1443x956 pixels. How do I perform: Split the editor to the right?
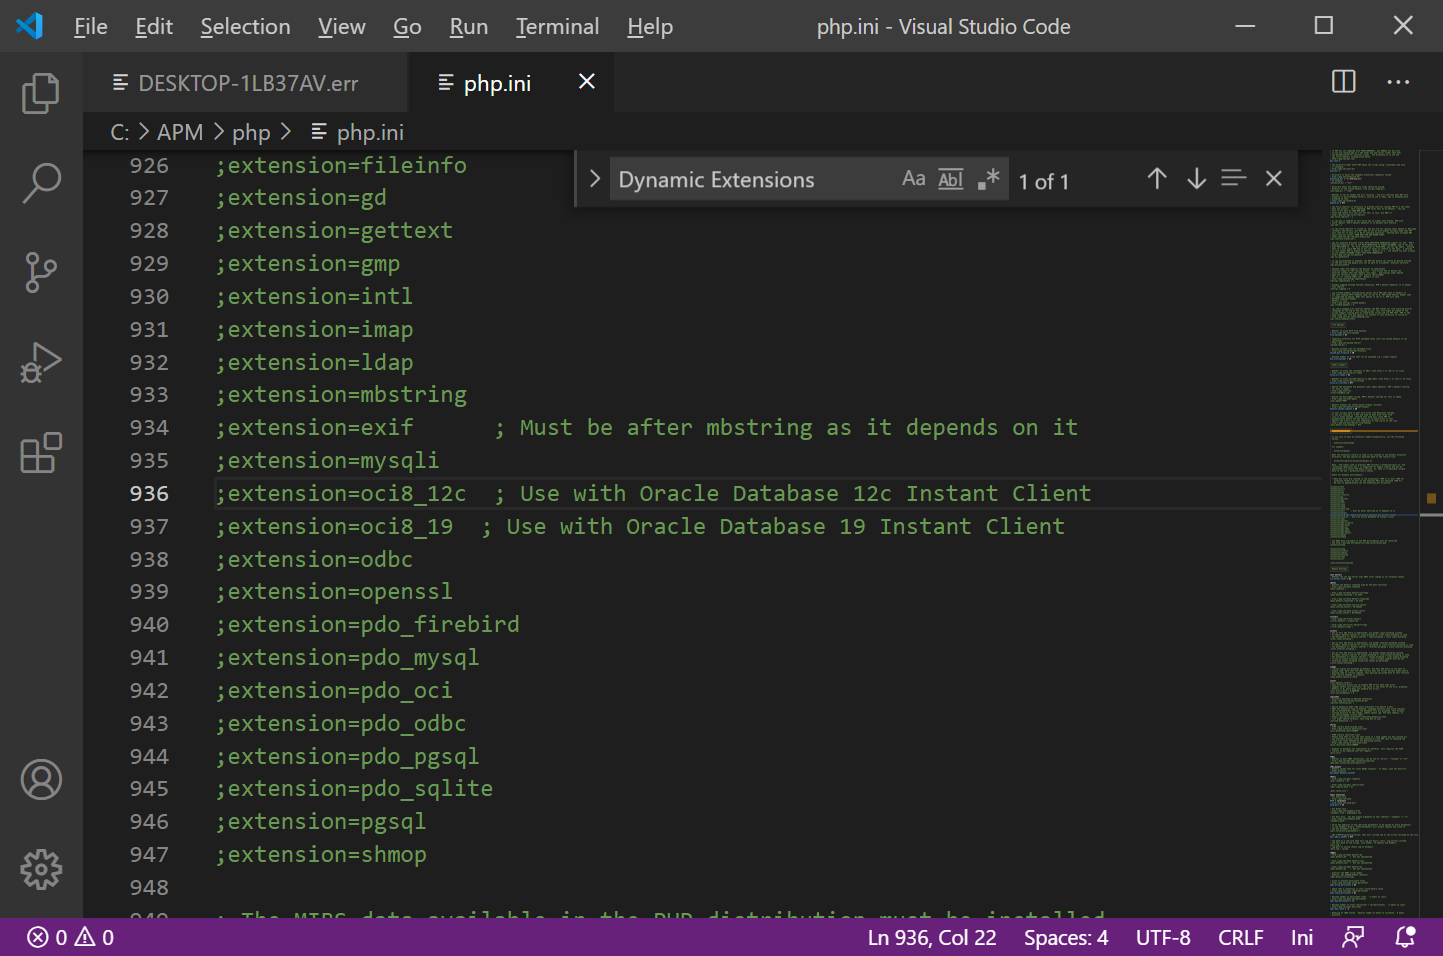click(1343, 82)
